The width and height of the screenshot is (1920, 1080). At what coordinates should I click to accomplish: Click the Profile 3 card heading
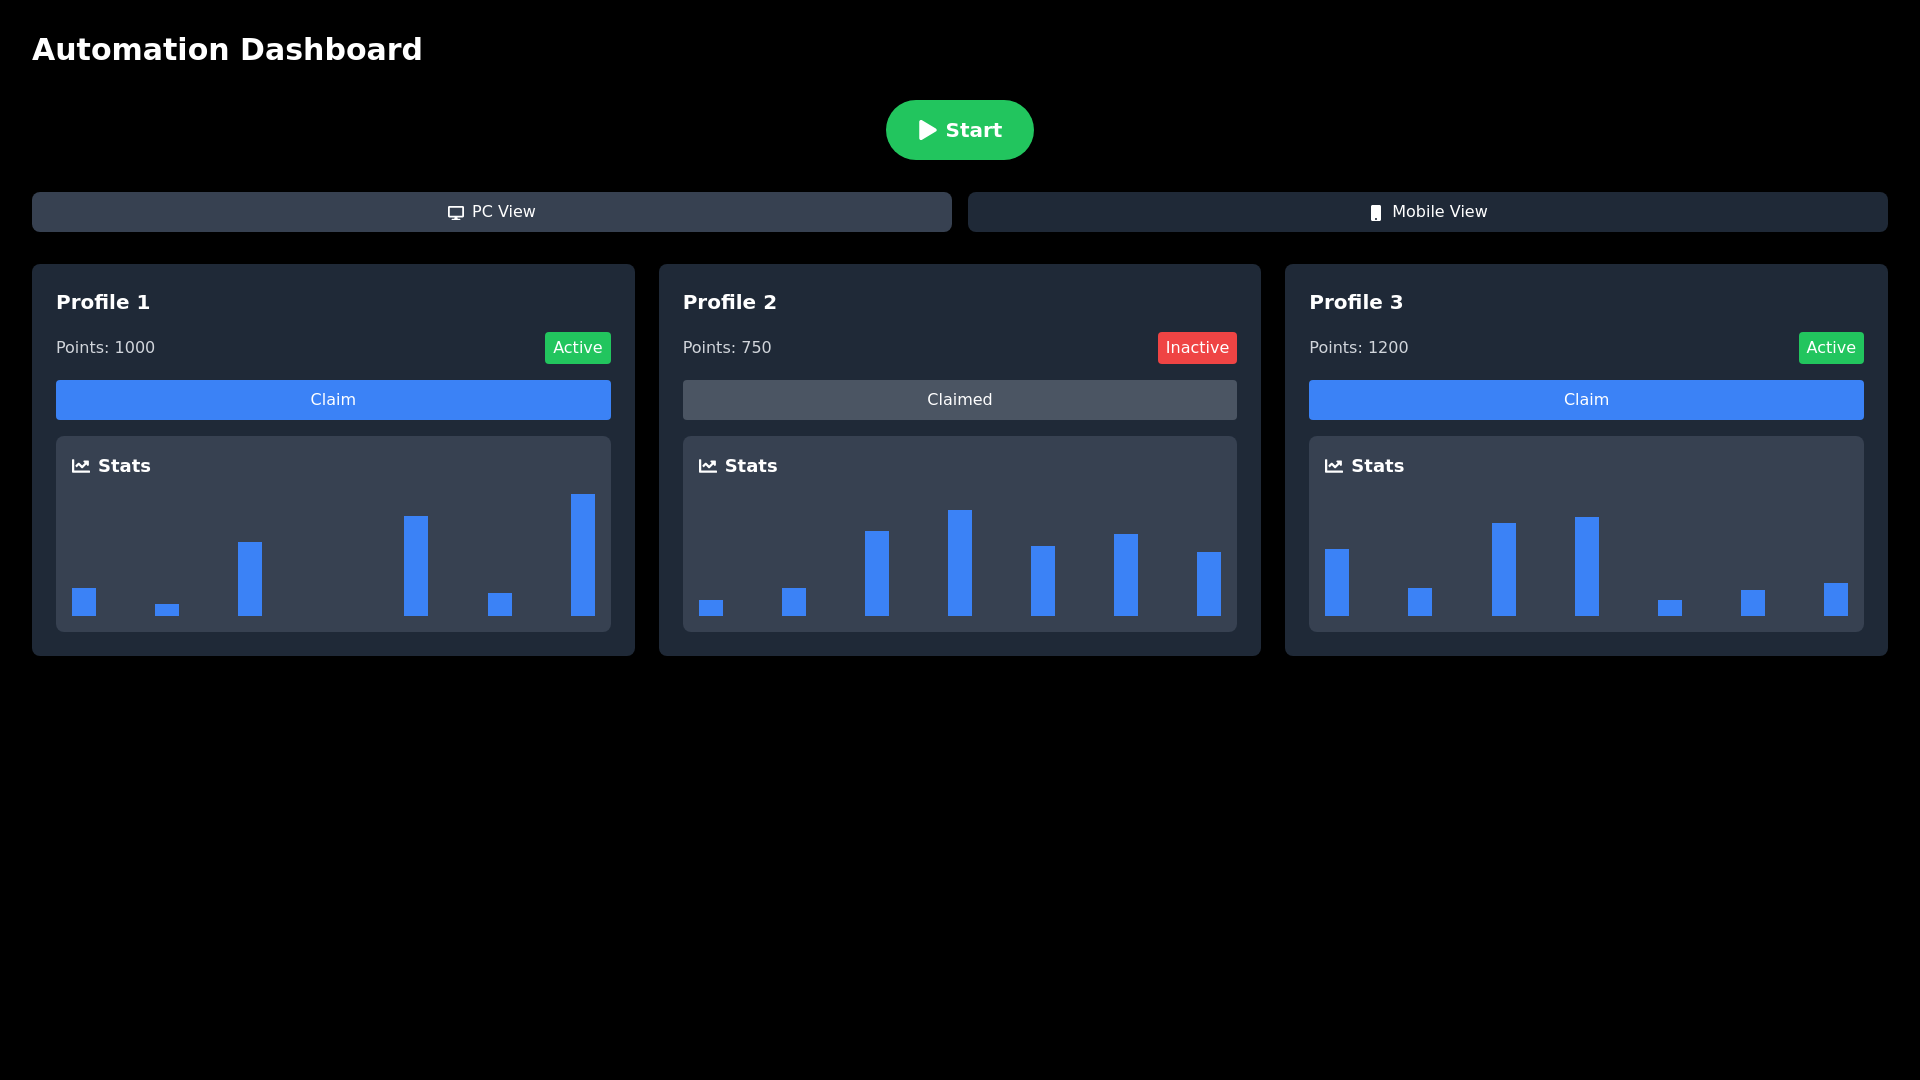coord(1355,302)
